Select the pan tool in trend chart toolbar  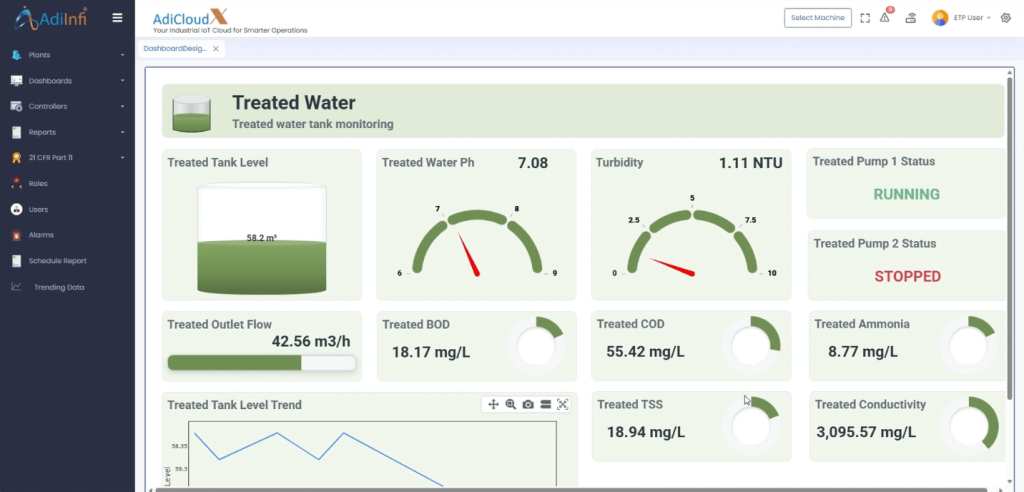[x=494, y=404]
